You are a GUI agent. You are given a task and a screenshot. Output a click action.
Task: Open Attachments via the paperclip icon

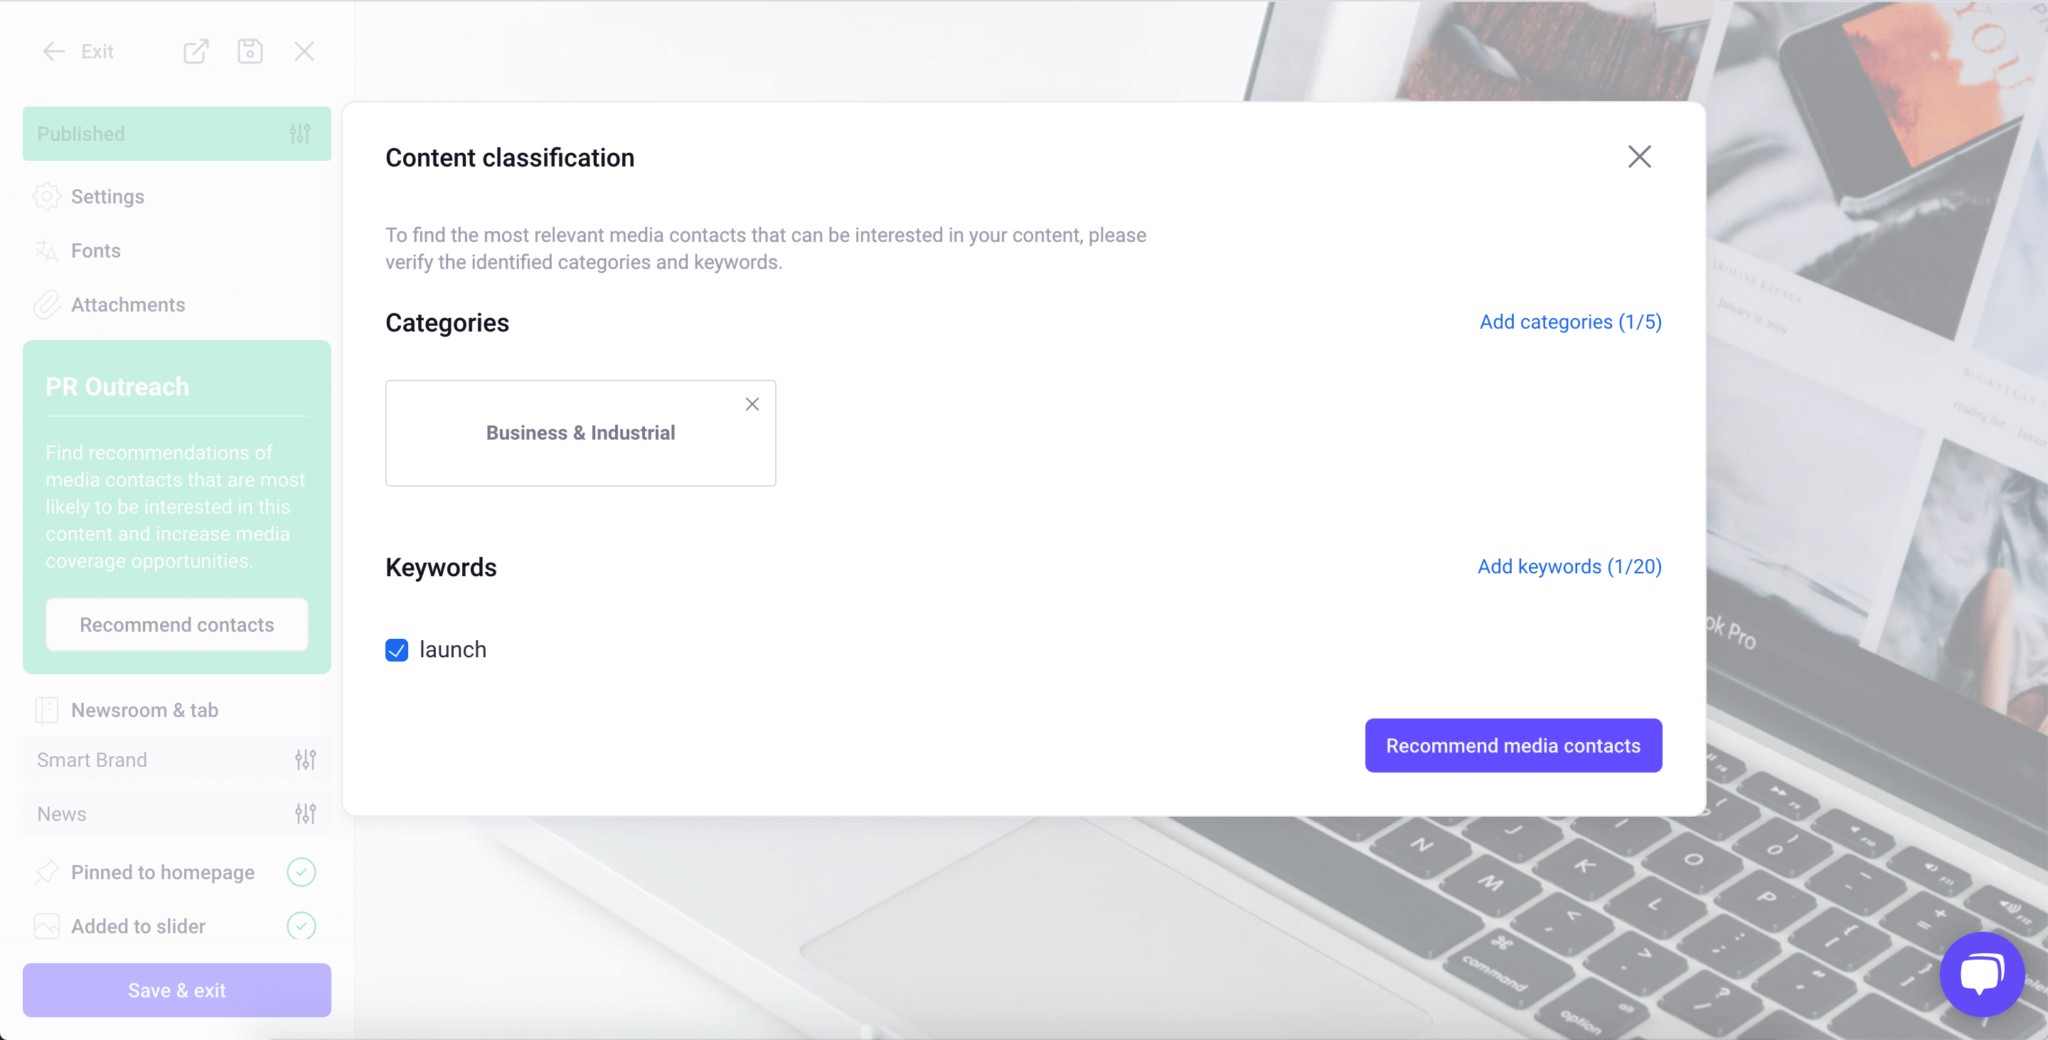pos(46,304)
